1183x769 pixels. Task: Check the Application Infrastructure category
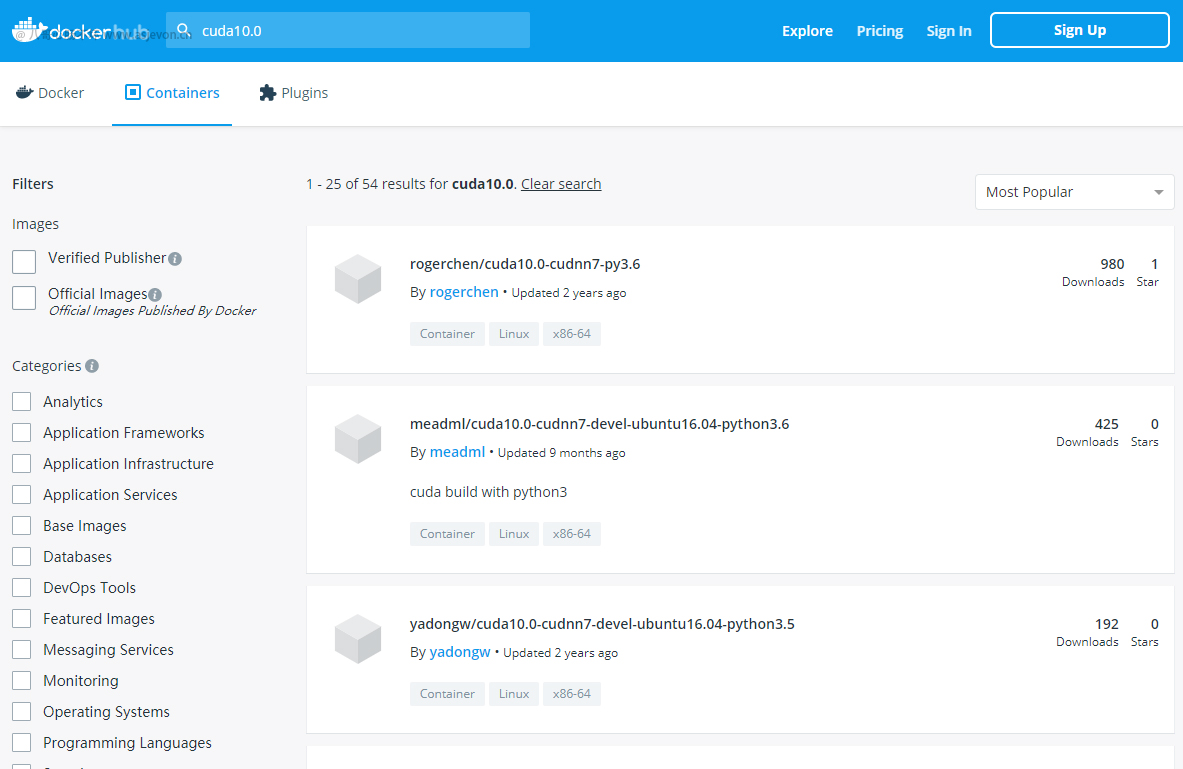point(22,463)
